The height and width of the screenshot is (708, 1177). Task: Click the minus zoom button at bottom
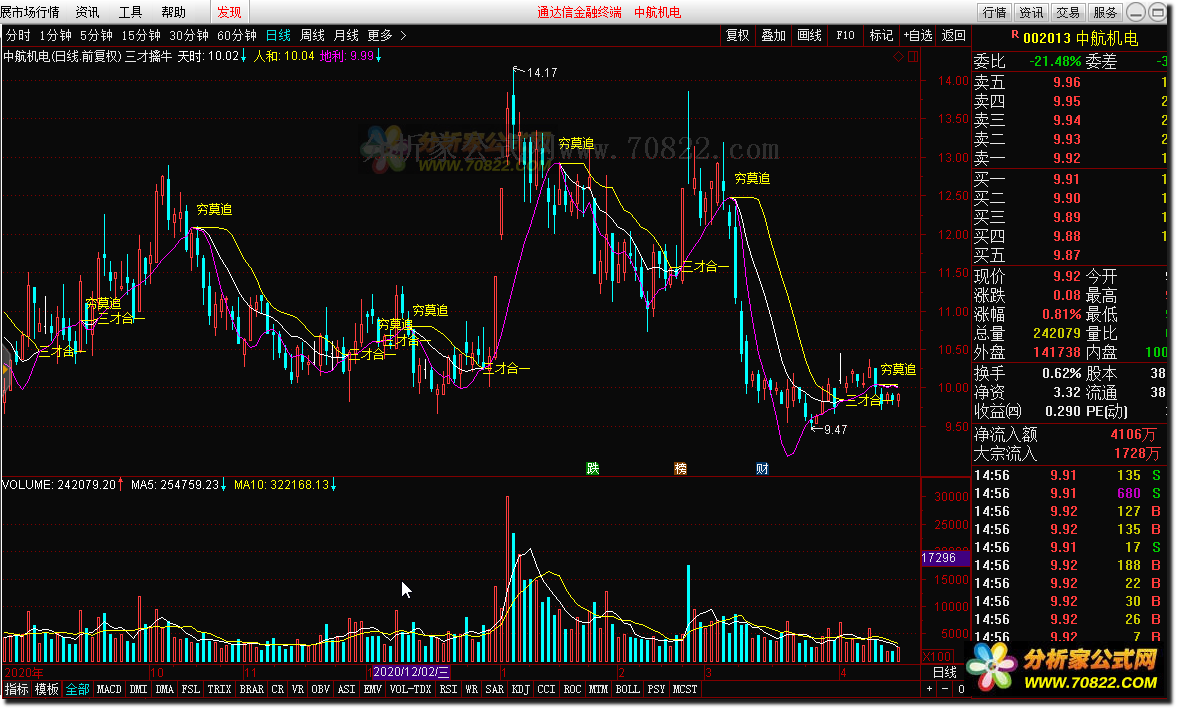(945, 689)
